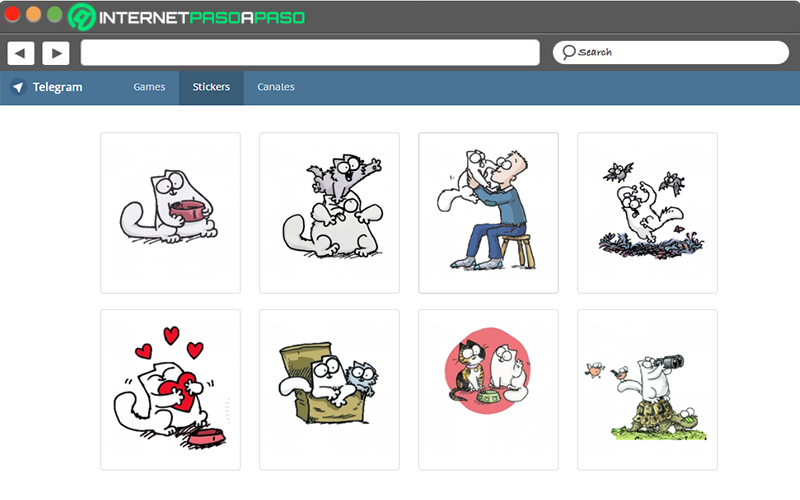Select sticker of cat hugging red heart
The width and height of the screenshot is (800, 500).
coord(170,390)
